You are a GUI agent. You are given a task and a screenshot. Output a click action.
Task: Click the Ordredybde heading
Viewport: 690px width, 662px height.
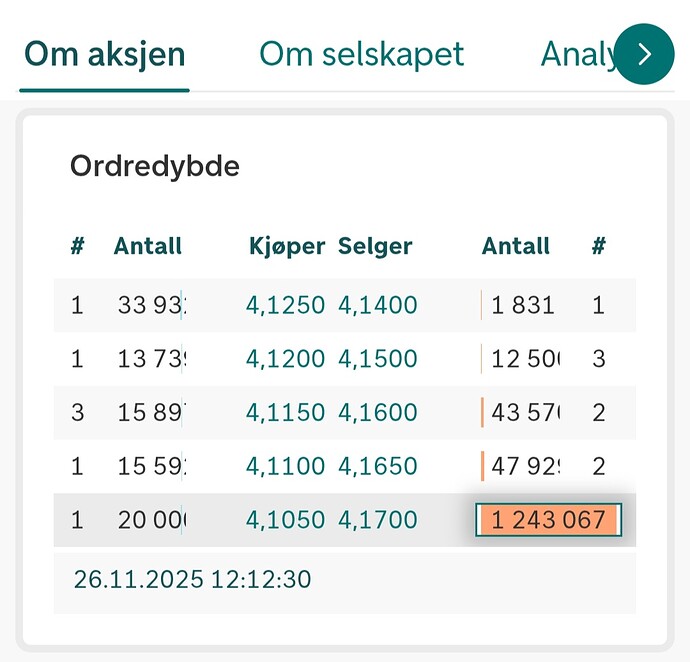(x=155, y=166)
